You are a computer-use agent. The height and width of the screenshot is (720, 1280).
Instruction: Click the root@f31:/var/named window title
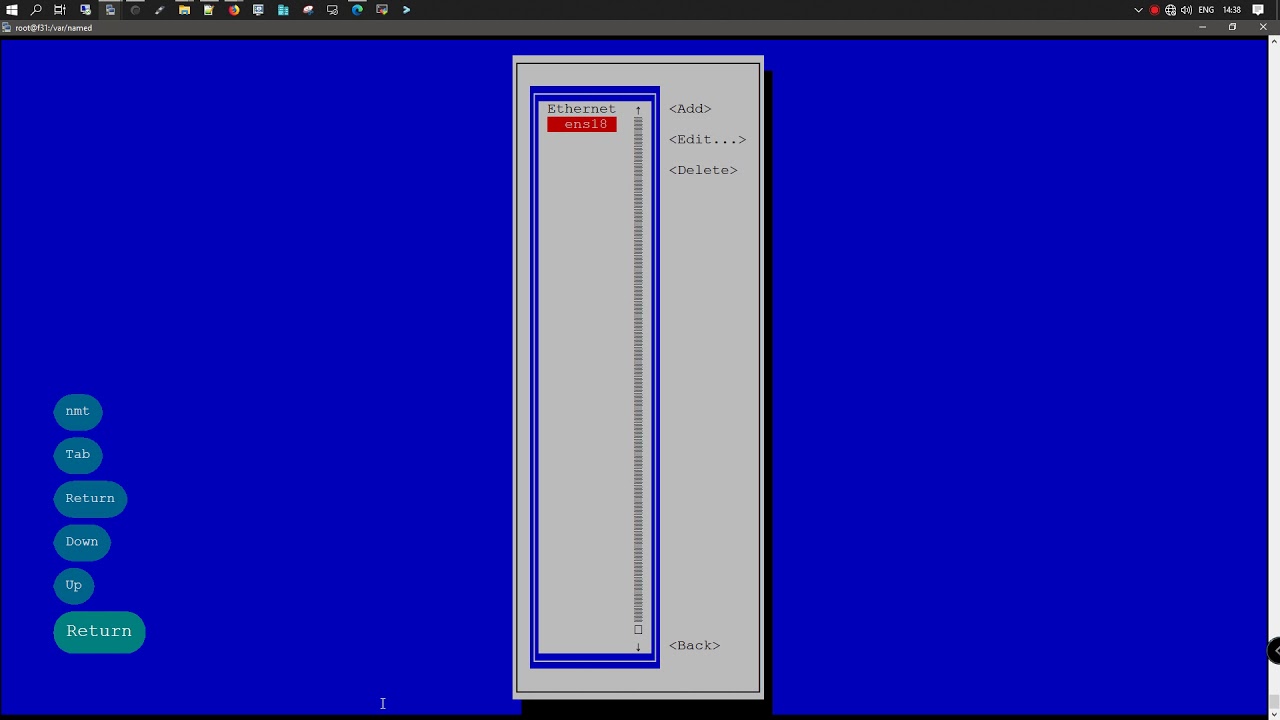pos(53,28)
